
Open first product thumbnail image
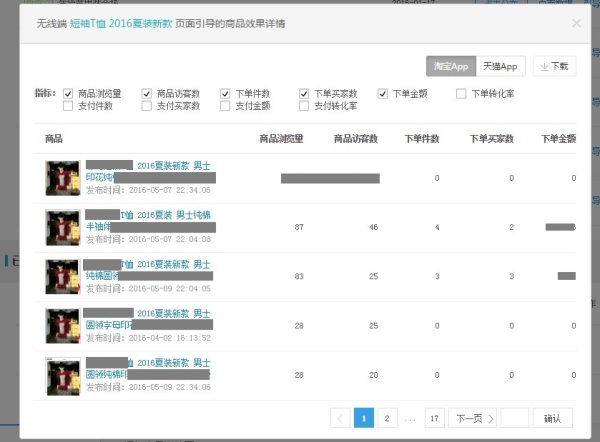(x=62, y=178)
